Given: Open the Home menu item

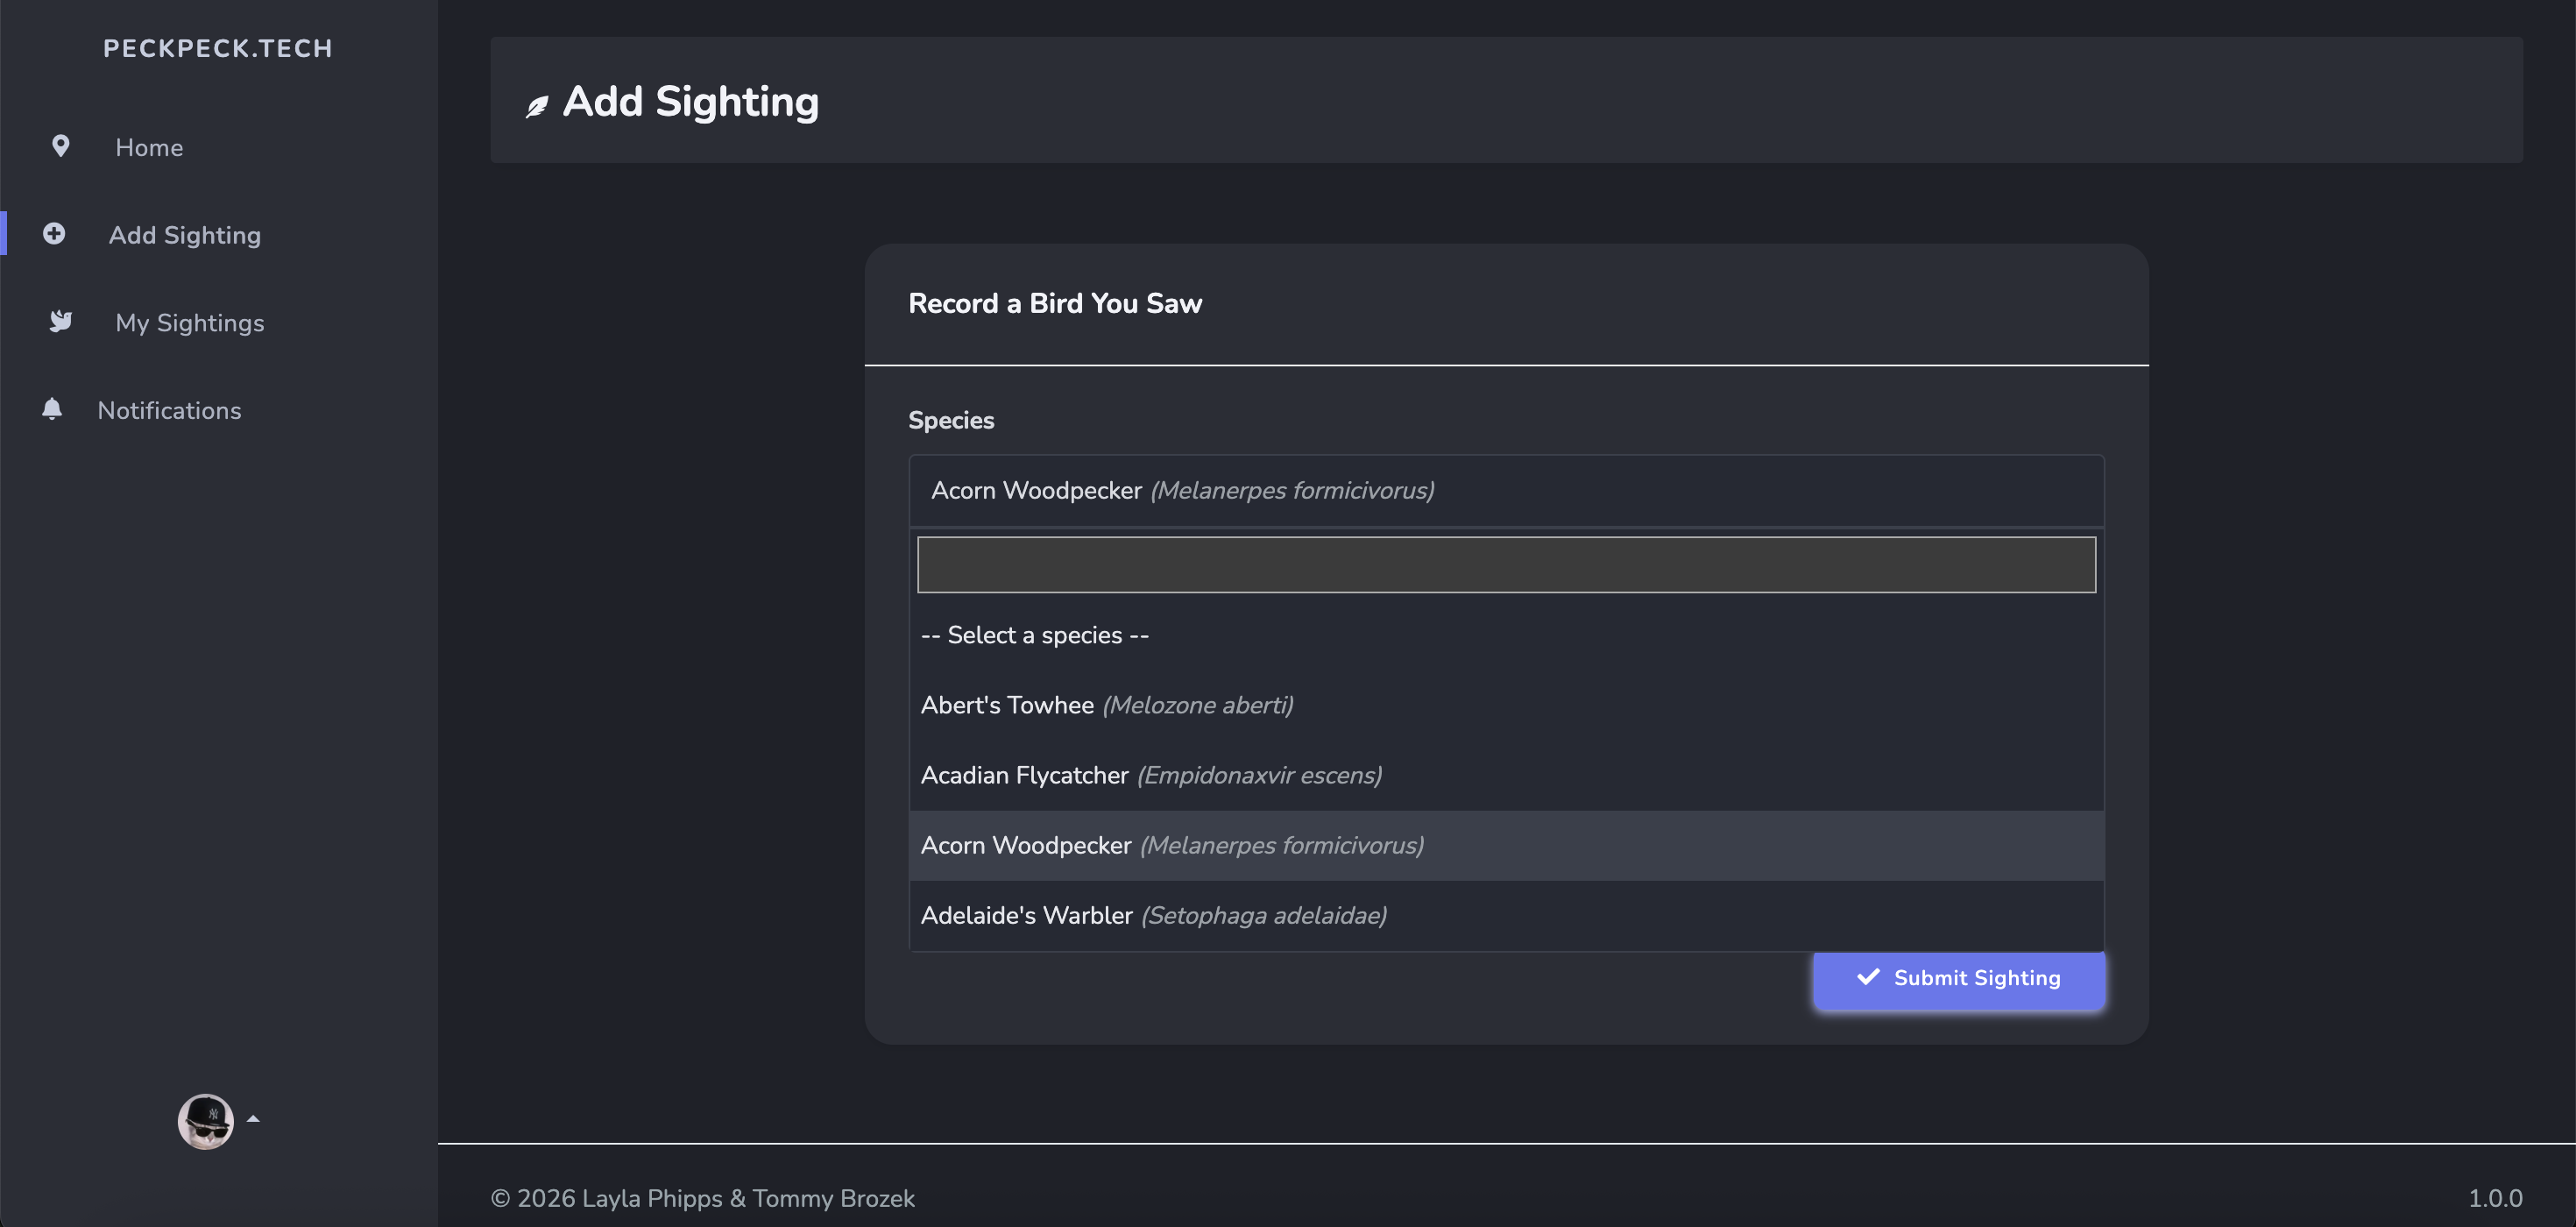Looking at the screenshot, I should [x=149, y=147].
